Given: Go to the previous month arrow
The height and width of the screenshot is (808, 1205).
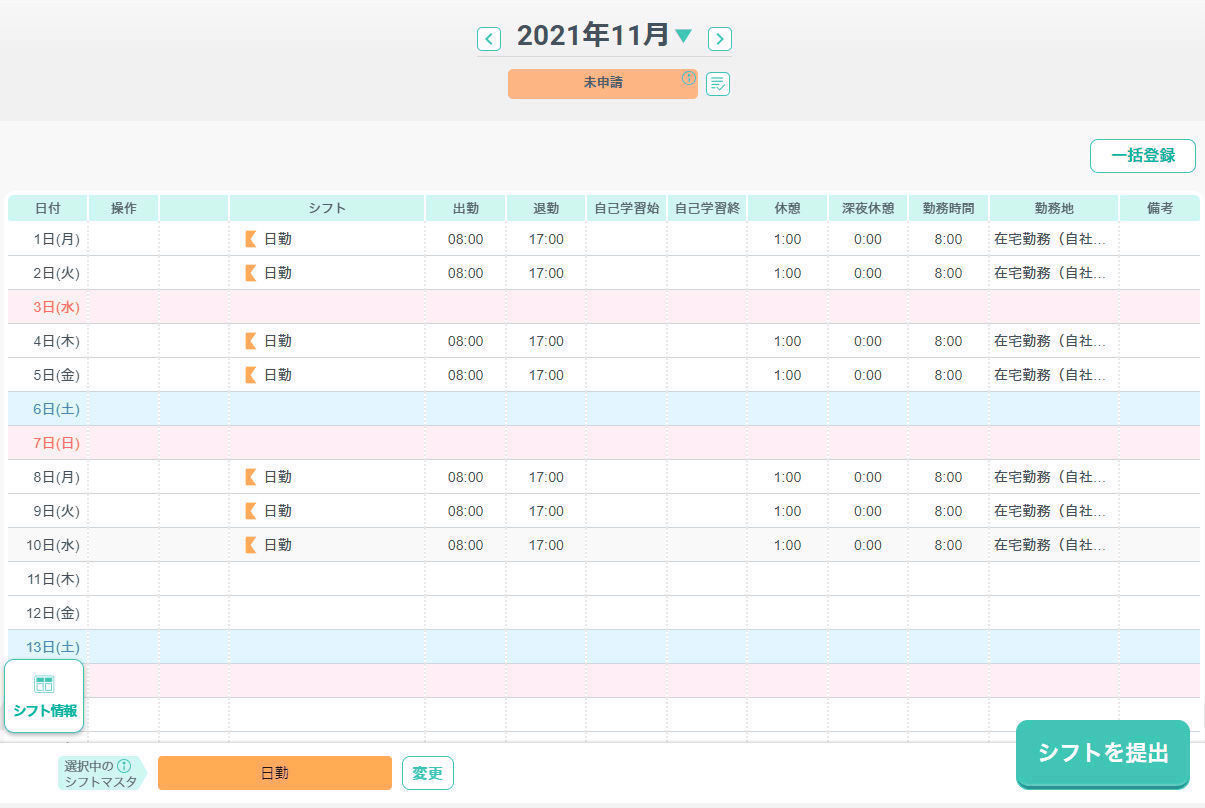Looking at the screenshot, I should pyautogui.click(x=488, y=39).
